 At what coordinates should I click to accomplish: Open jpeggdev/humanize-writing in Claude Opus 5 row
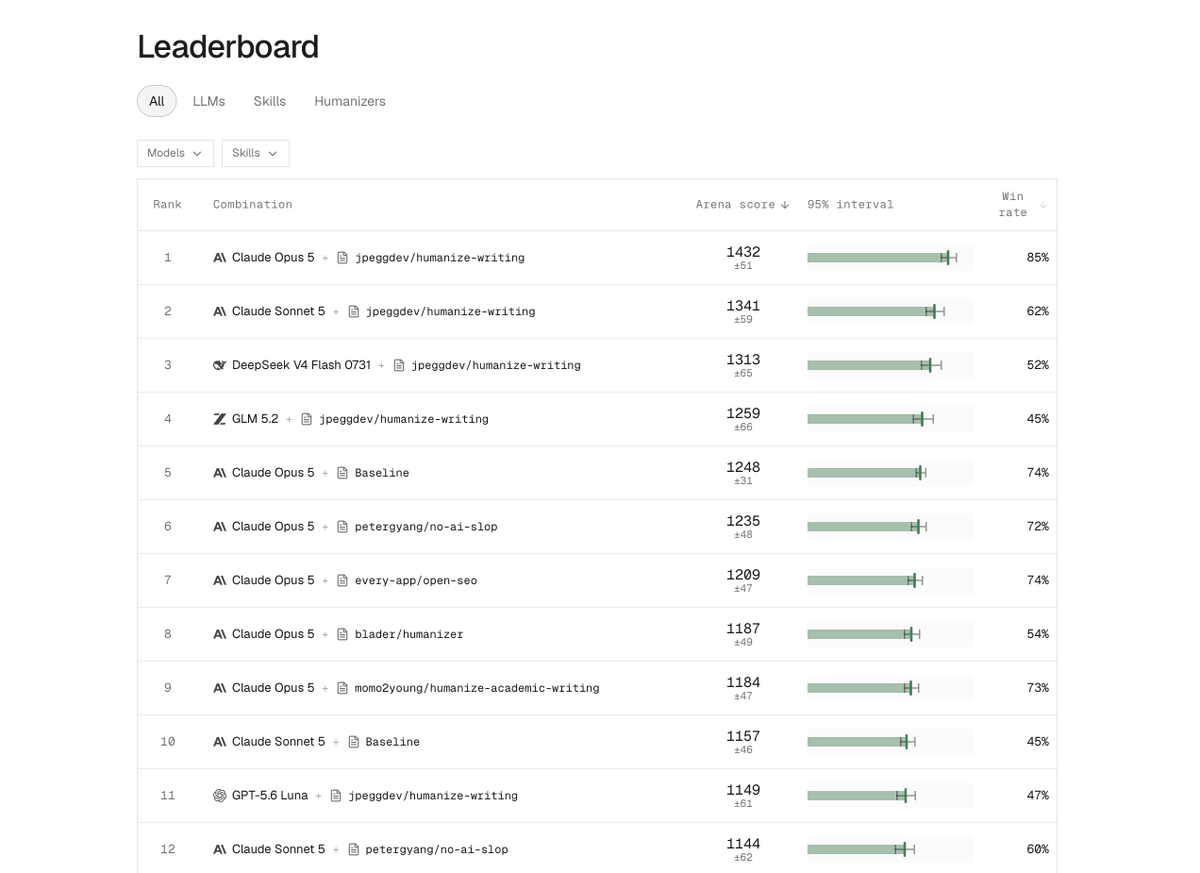point(439,258)
